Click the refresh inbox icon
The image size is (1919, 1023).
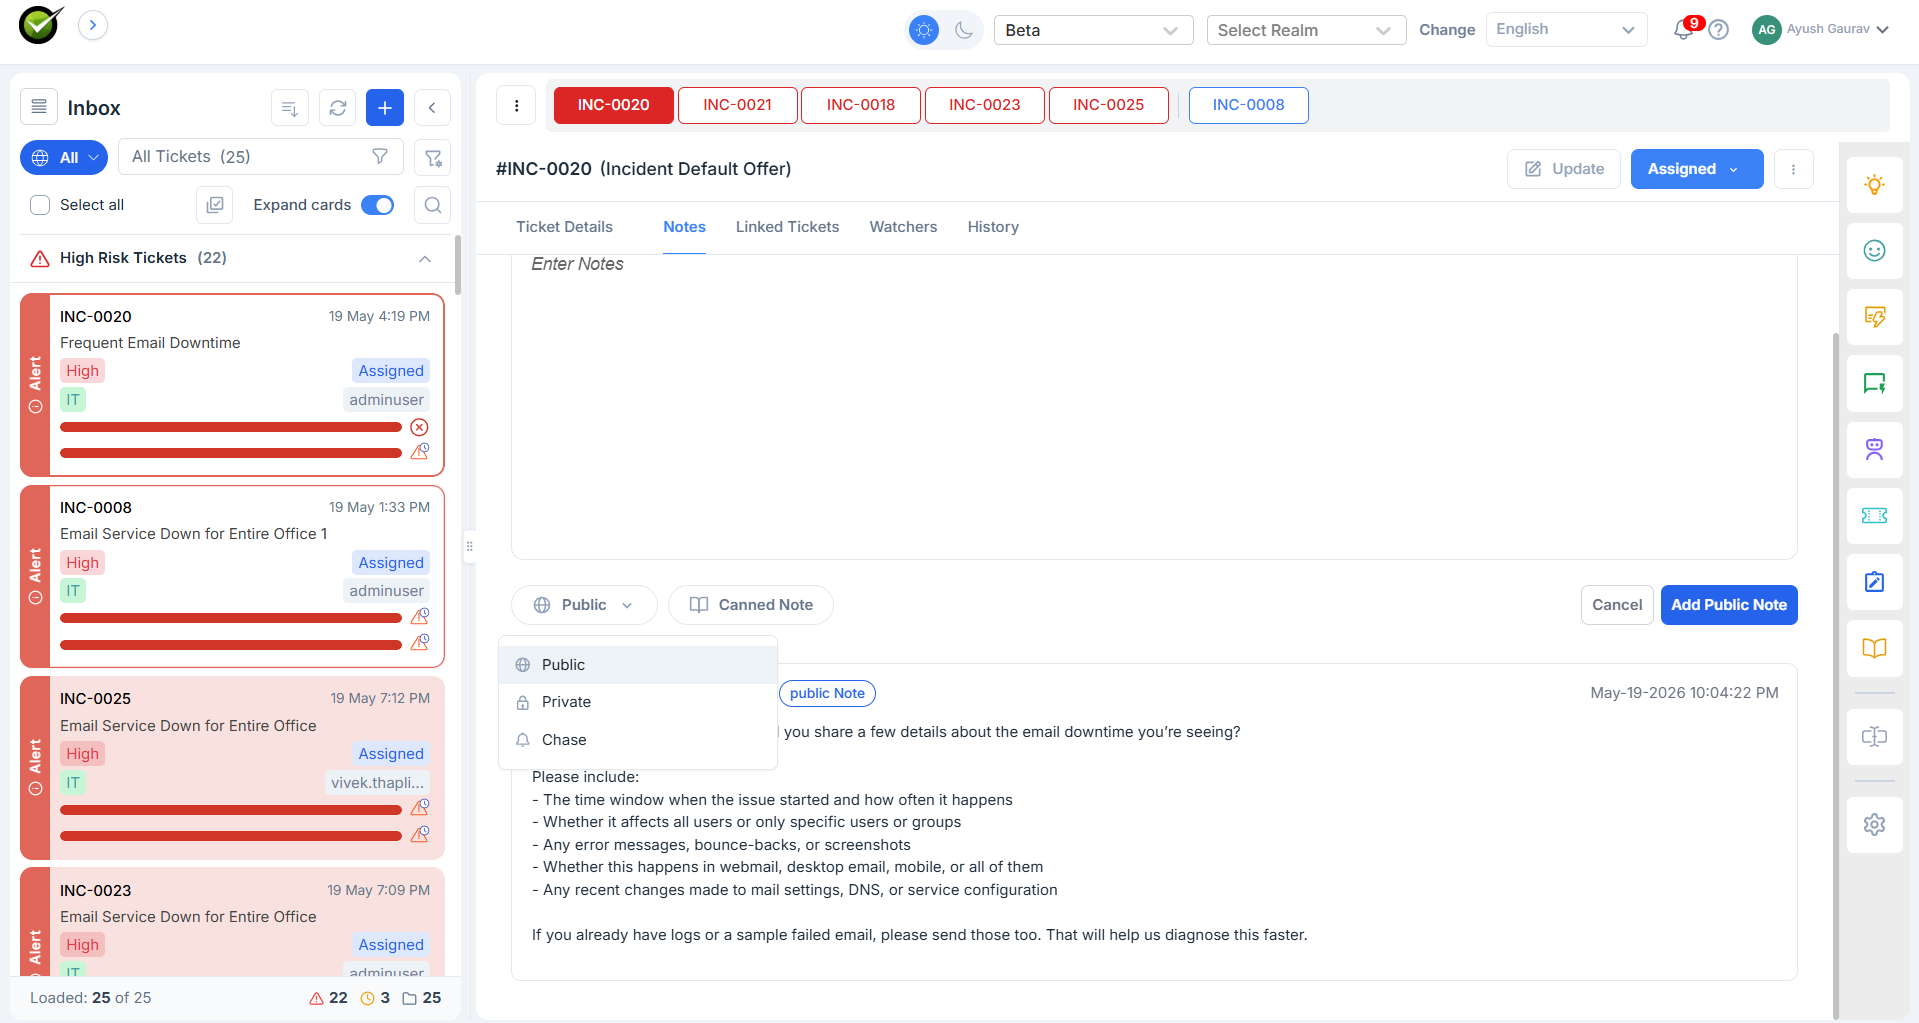(338, 108)
